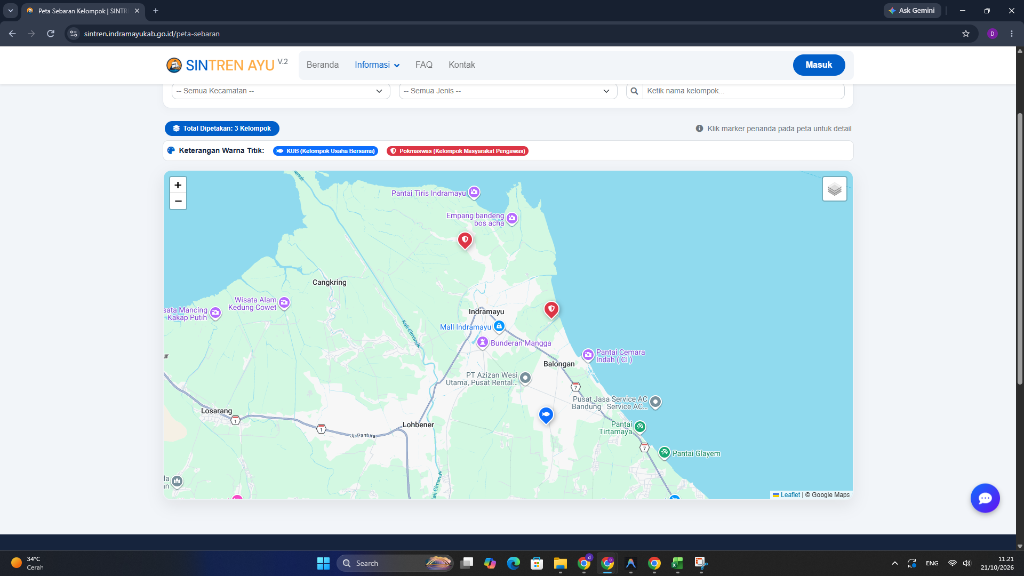Image resolution: width=1024 pixels, height=576 pixels.
Task: Click the SINTREN AYU logo
Action: pos(227,65)
